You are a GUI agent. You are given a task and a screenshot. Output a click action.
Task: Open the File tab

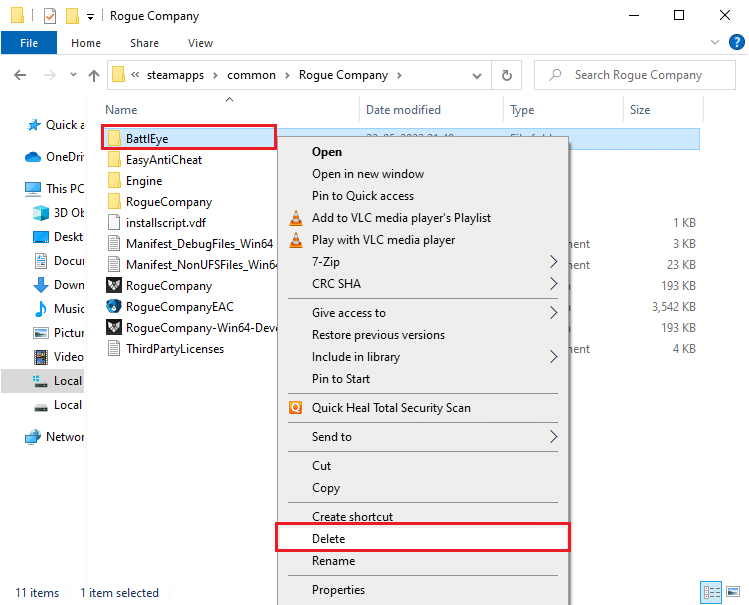29,43
